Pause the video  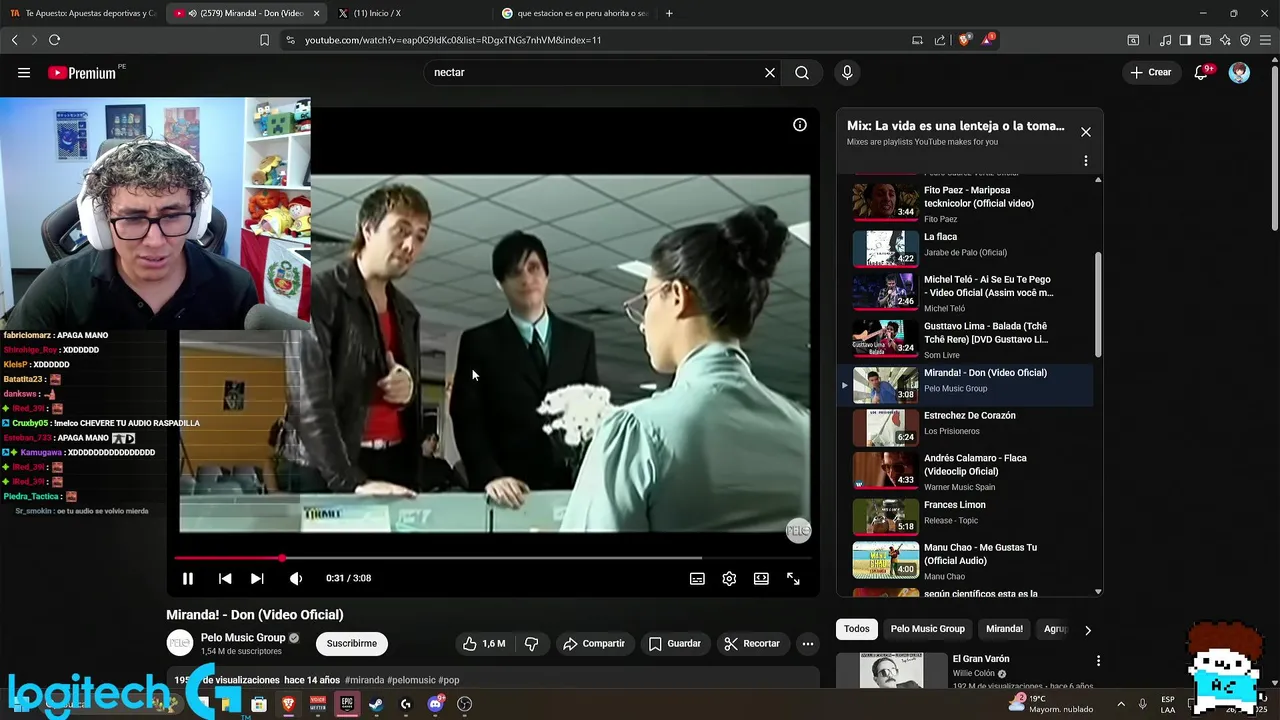(x=187, y=578)
